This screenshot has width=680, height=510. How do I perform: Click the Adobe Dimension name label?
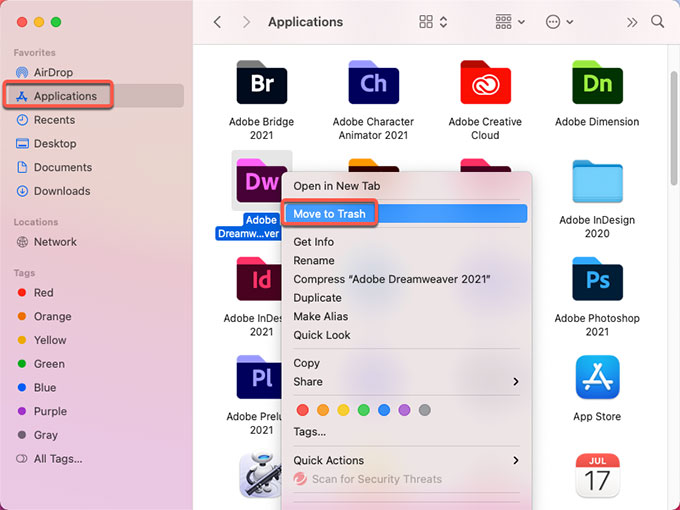pyautogui.click(x=597, y=122)
